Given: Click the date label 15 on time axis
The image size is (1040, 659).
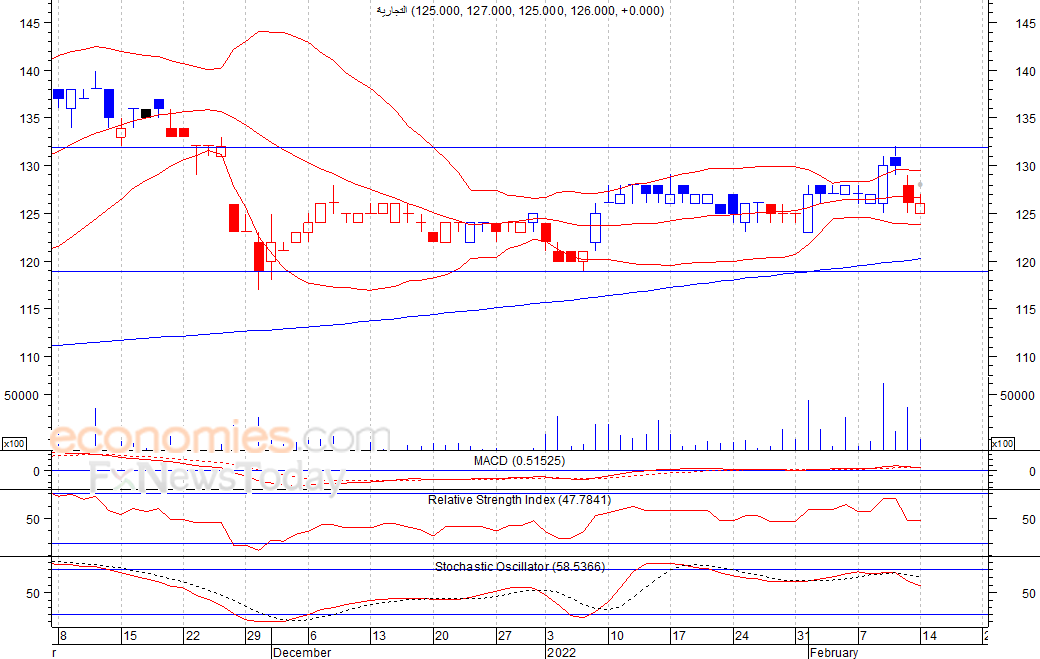Looking at the screenshot, I should pyautogui.click(x=129, y=636).
